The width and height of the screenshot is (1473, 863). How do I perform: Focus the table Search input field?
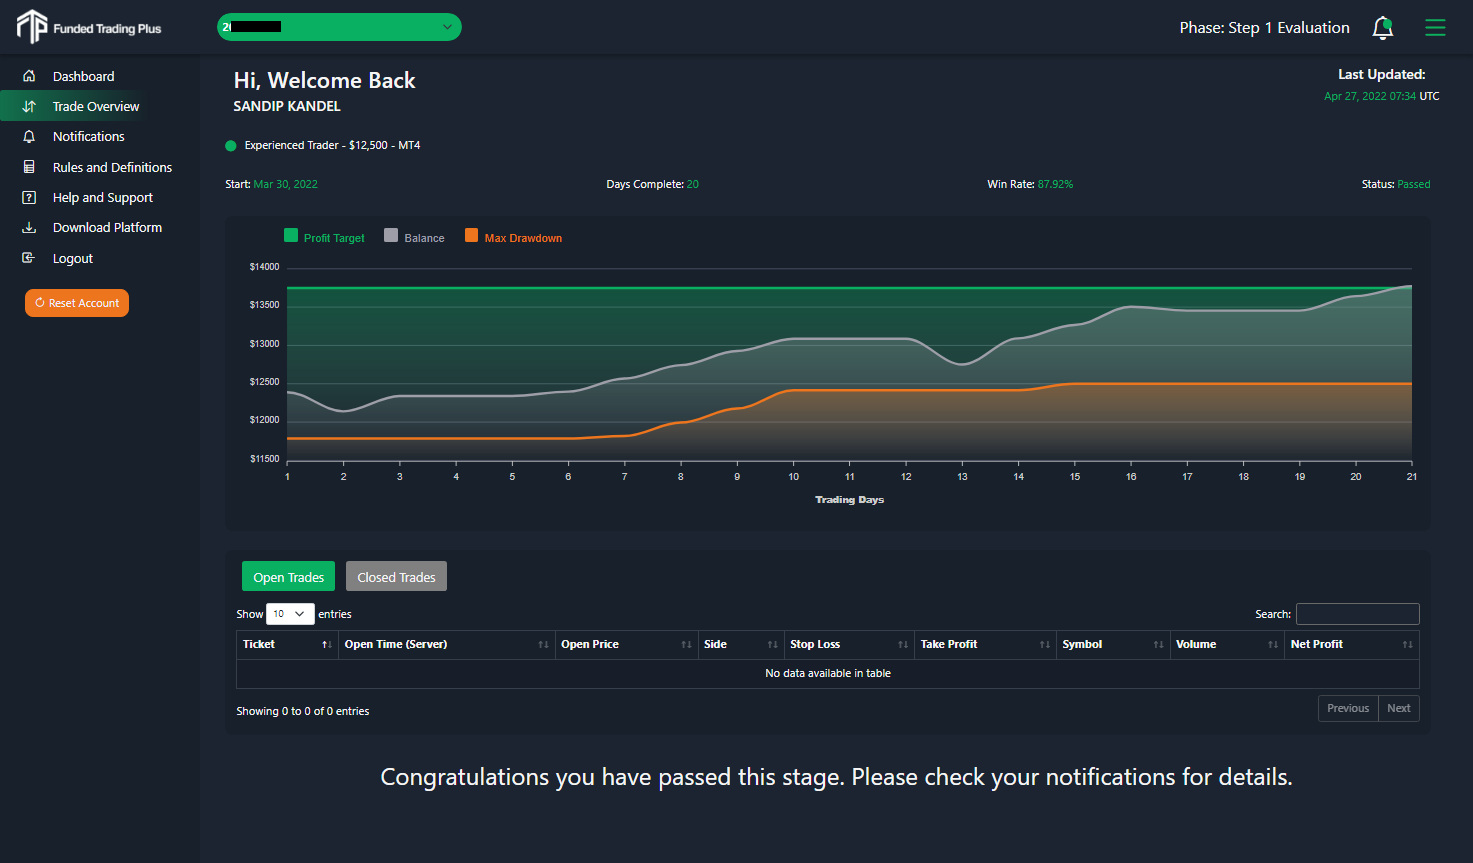[1358, 614]
